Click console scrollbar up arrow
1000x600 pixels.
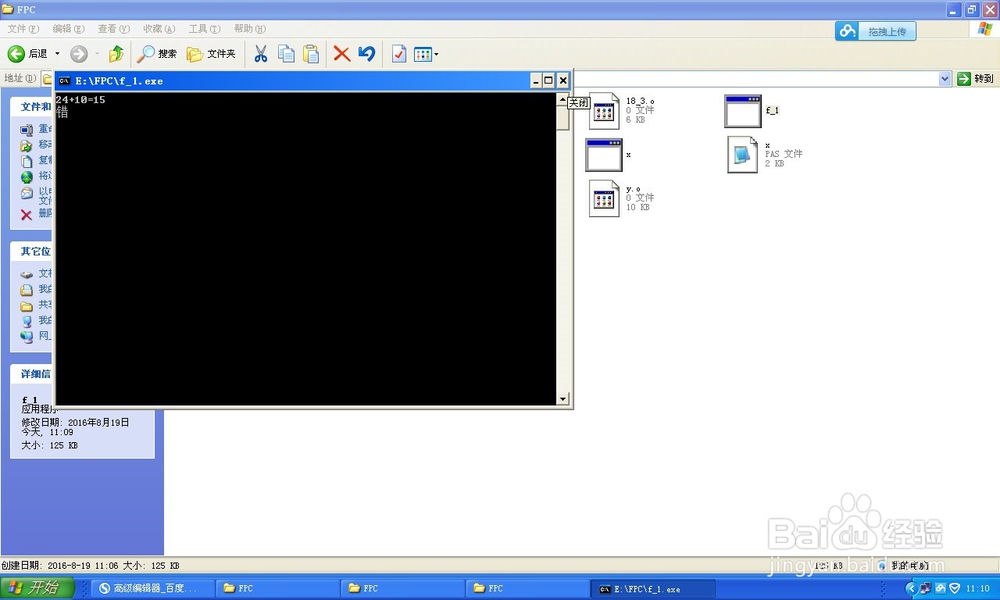click(562, 99)
